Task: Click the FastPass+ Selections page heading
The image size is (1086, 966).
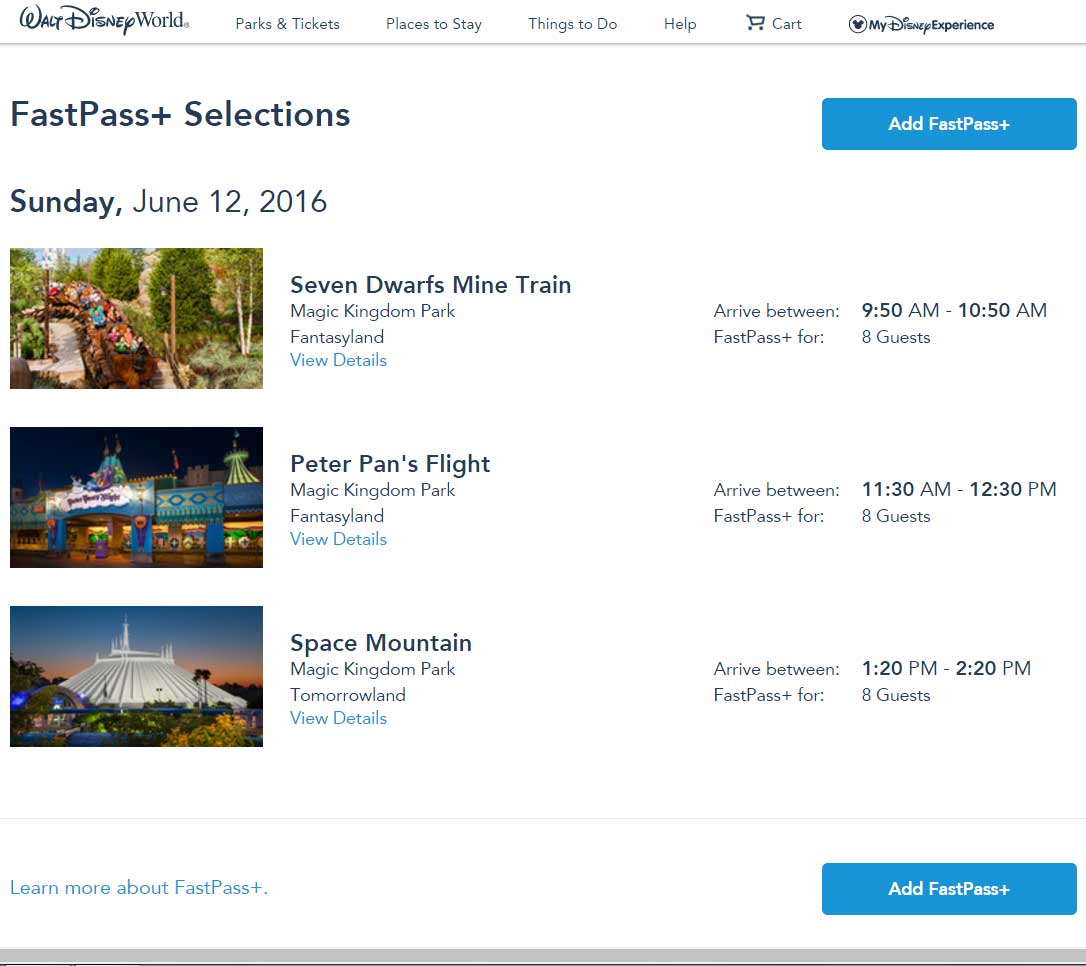Action: [180, 115]
